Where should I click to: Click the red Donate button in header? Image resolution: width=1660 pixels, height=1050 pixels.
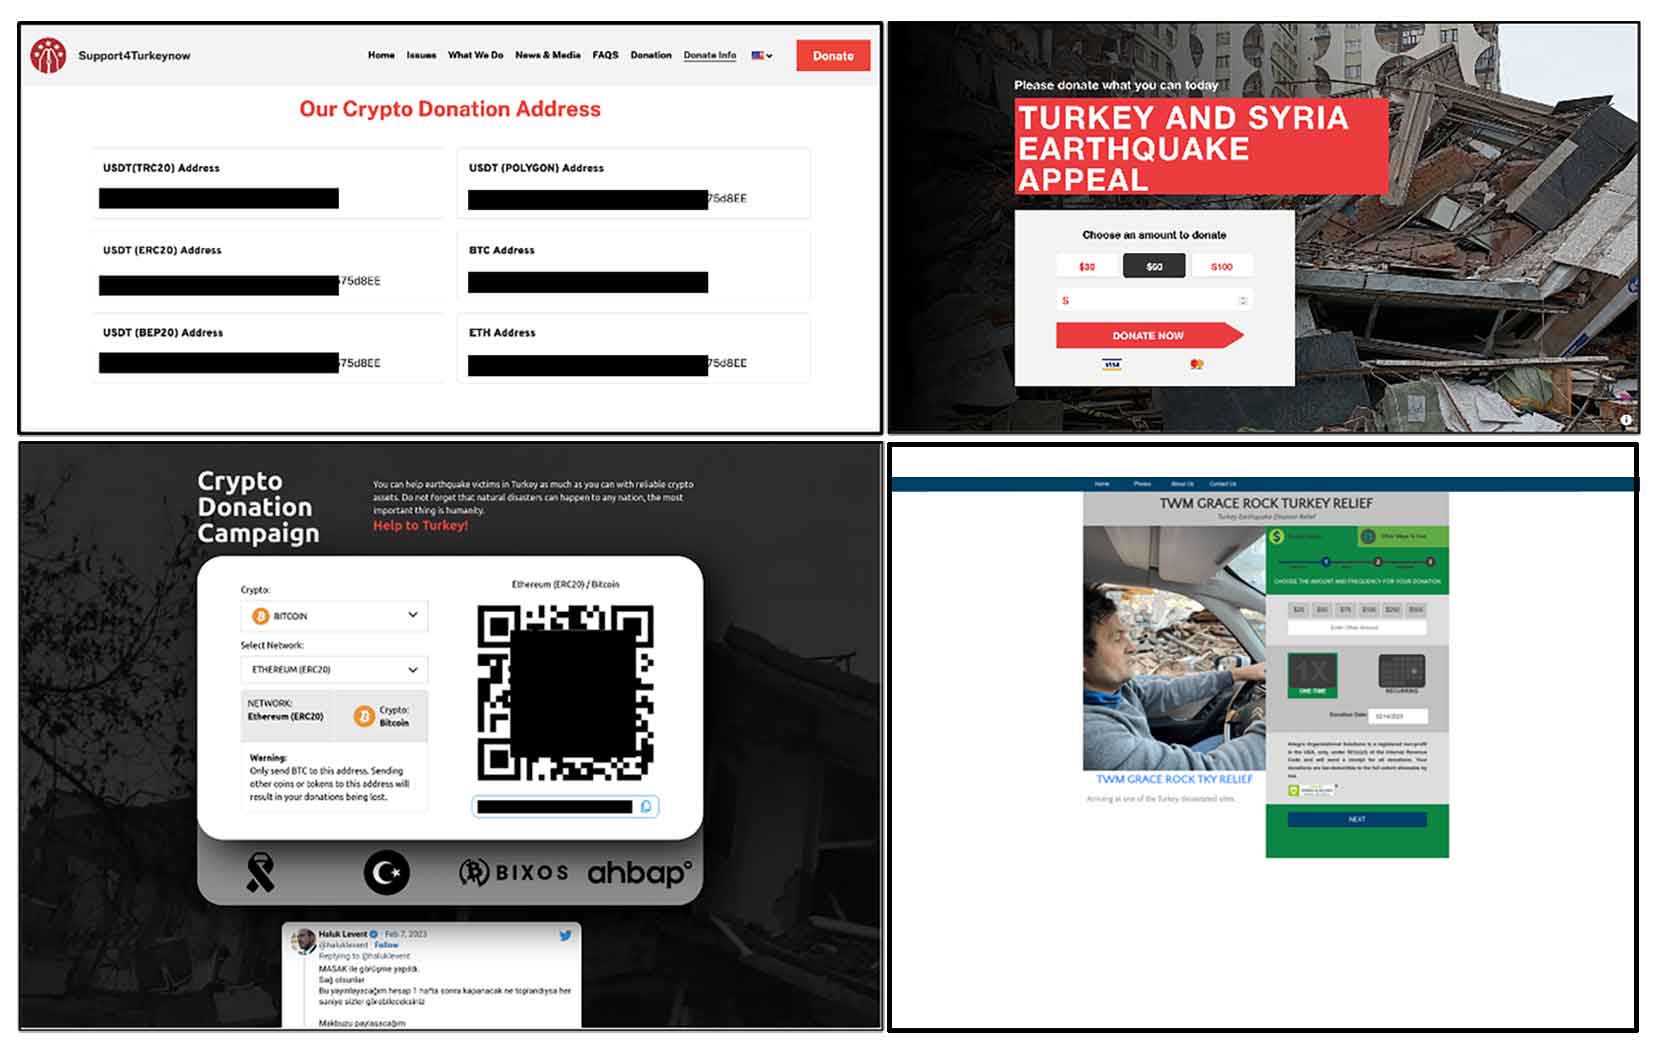pos(833,56)
